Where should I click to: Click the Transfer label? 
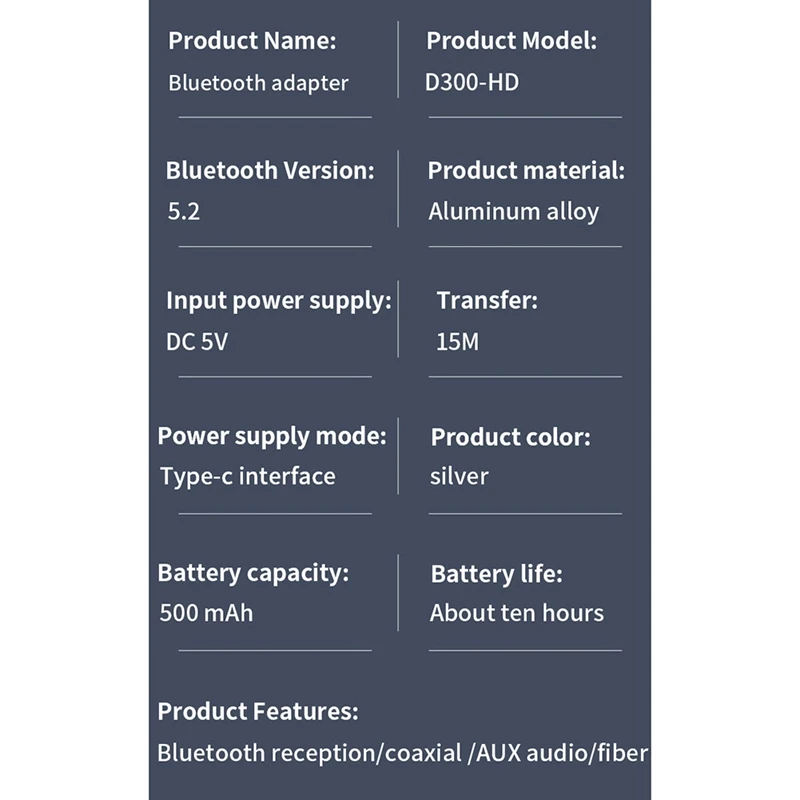487,300
